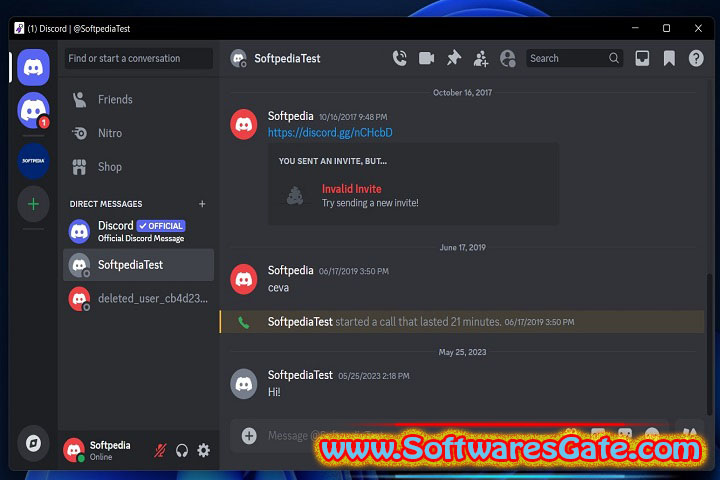Click the 'YOU SENT AN INVITE, BUT...' heading
This screenshot has width=720, height=480.
point(332,161)
